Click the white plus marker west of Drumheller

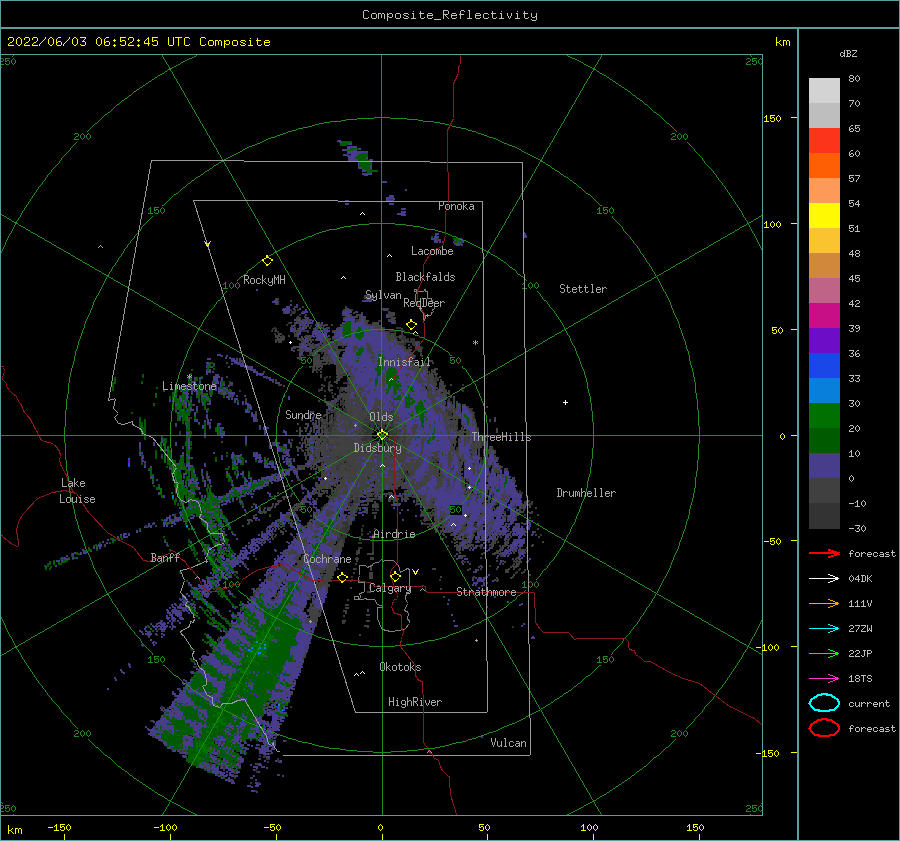[565, 402]
